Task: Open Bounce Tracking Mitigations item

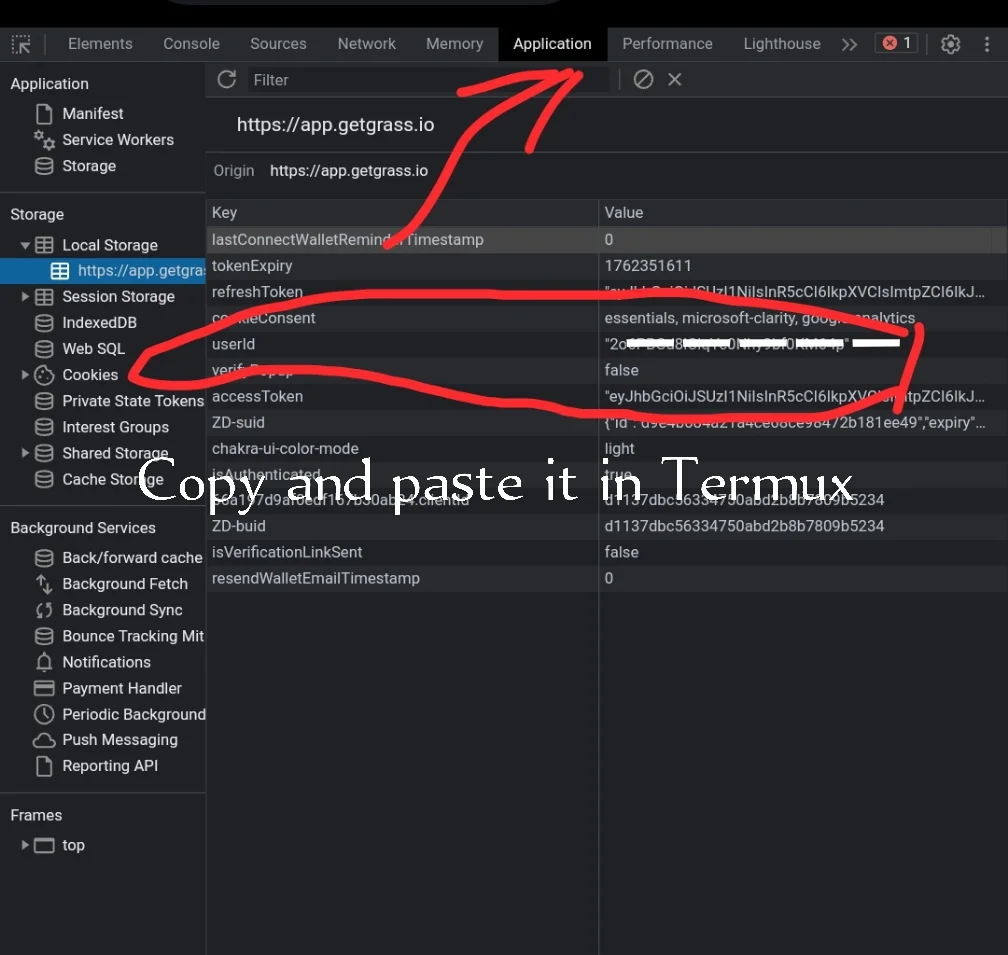Action: click(133, 636)
